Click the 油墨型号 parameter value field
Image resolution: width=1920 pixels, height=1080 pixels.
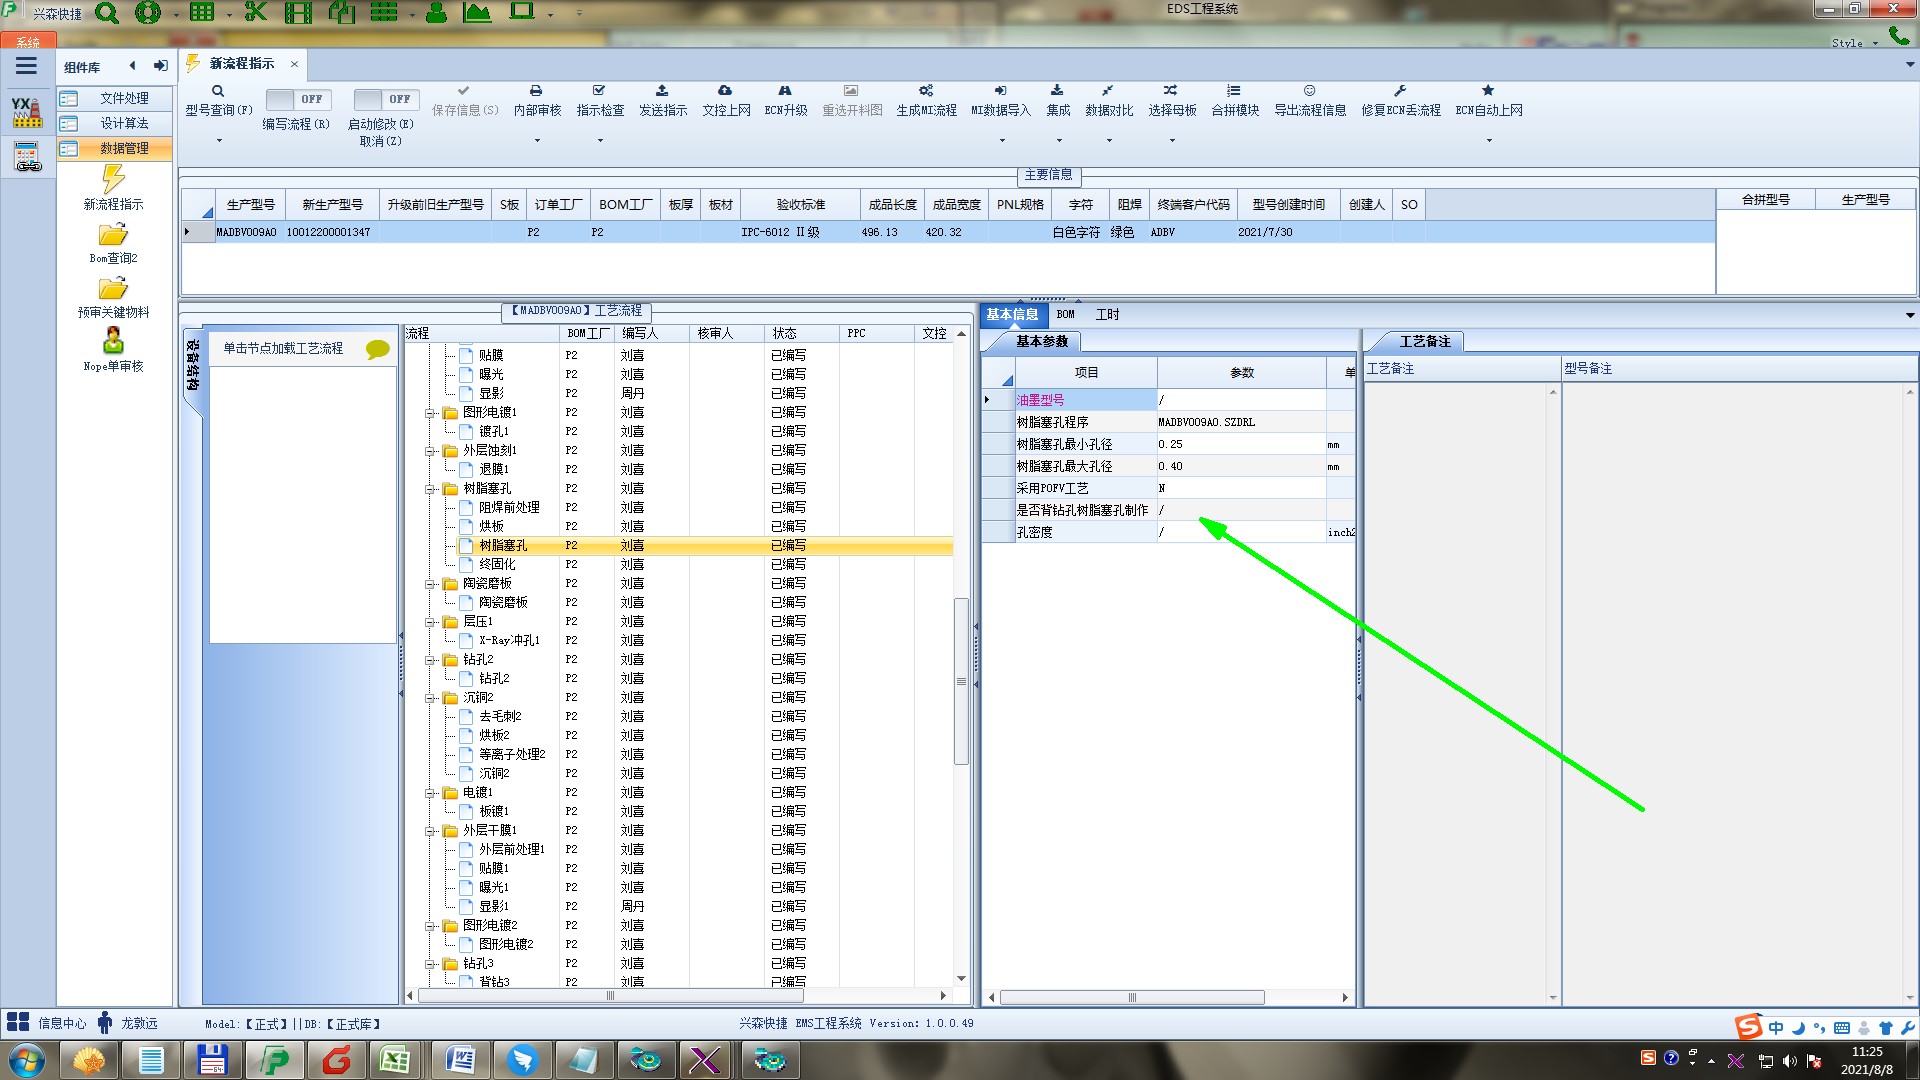pos(1240,400)
